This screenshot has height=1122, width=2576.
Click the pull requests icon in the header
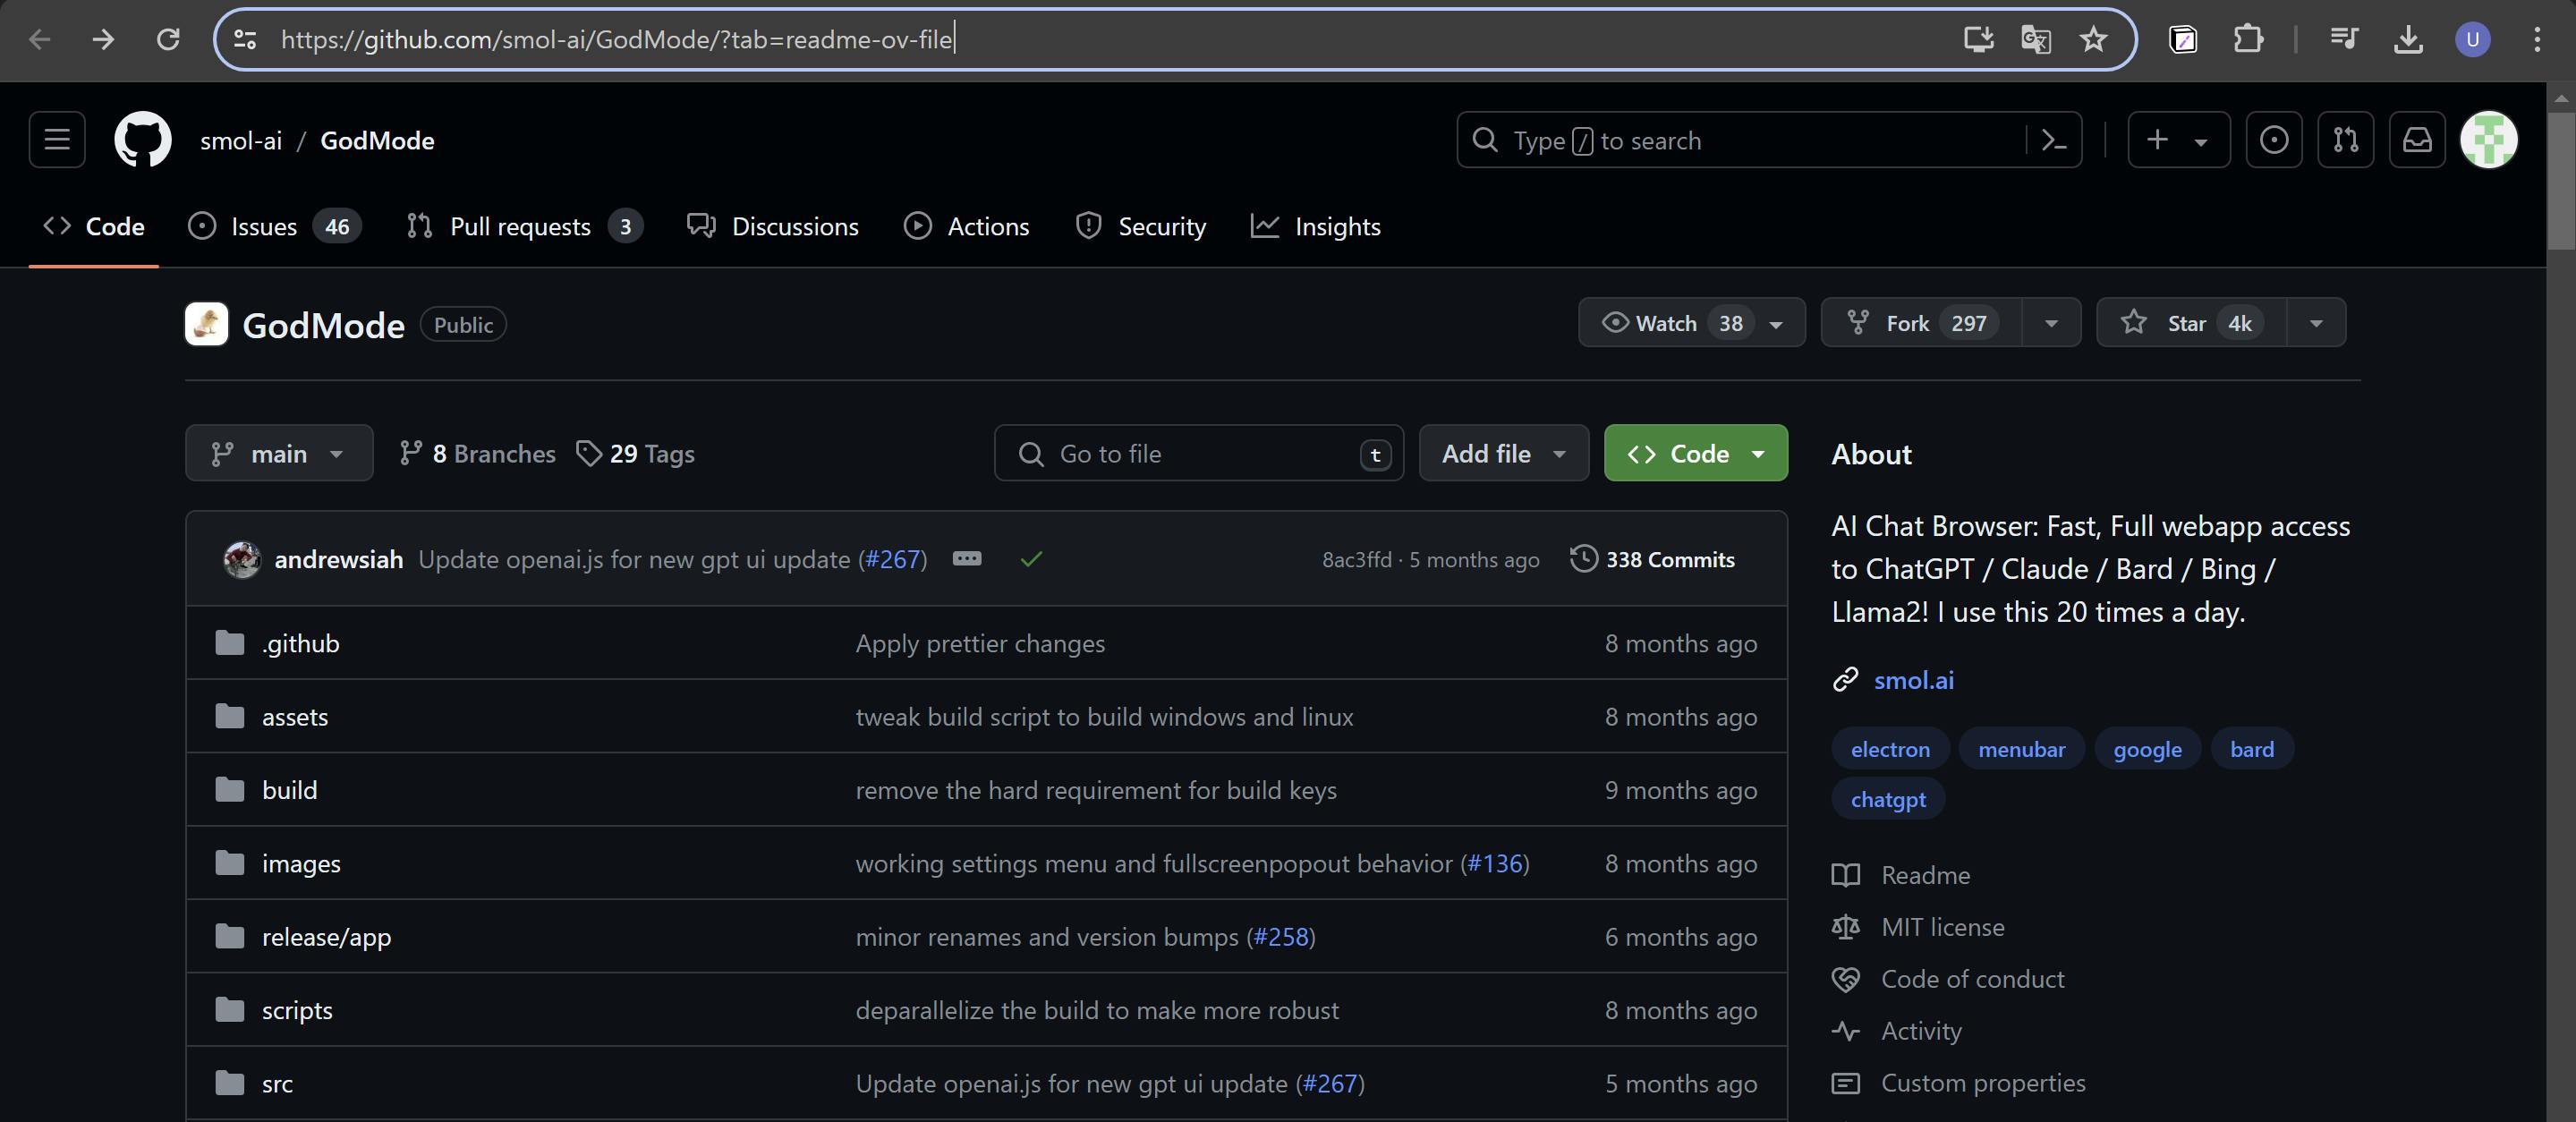(2345, 140)
